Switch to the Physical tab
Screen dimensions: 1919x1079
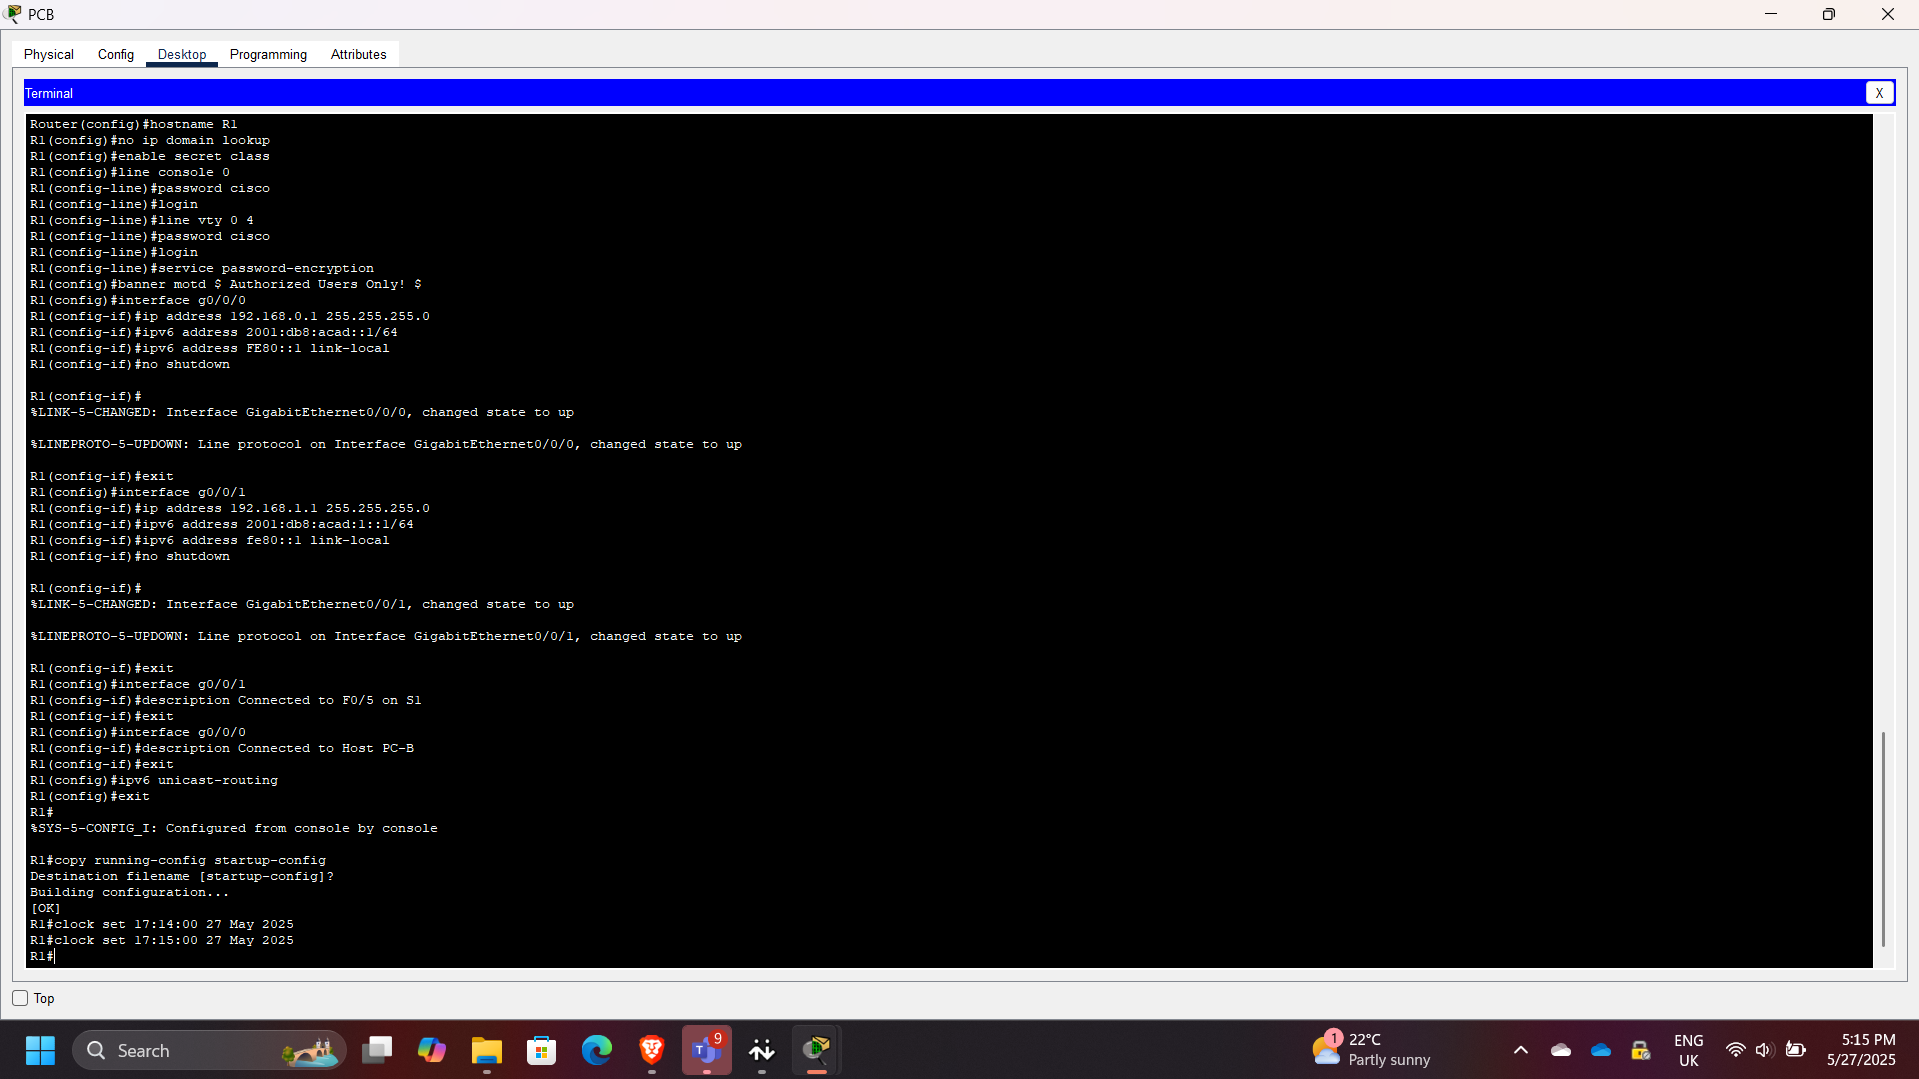pyautogui.click(x=48, y=54)
